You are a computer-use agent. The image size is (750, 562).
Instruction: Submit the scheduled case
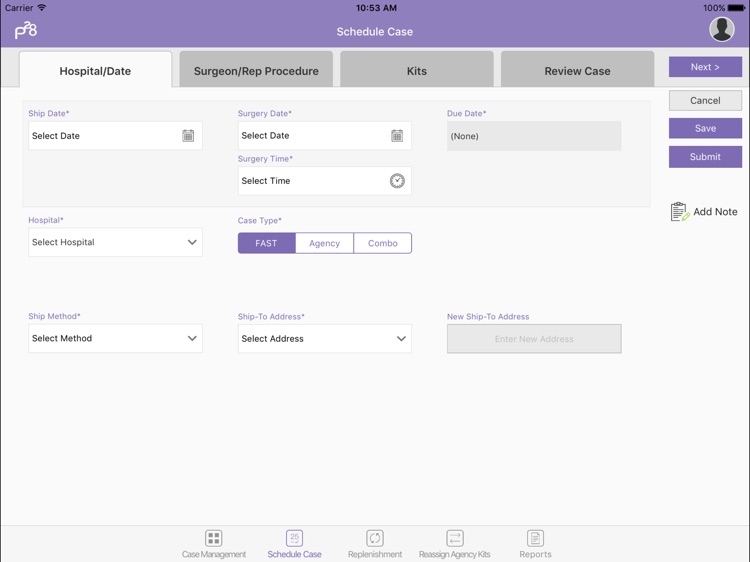(x=705, y=157)
